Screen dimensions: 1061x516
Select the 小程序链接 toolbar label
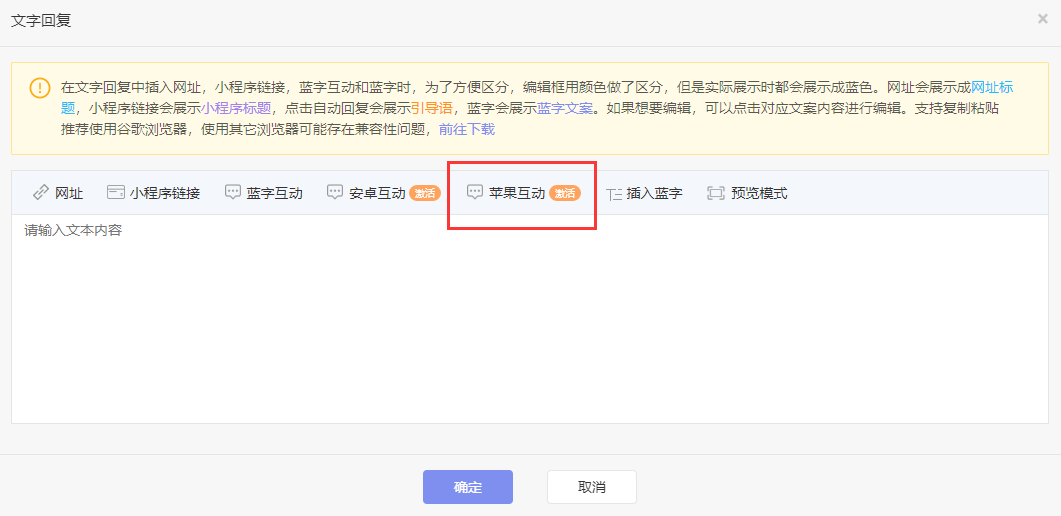pos(165,193)
